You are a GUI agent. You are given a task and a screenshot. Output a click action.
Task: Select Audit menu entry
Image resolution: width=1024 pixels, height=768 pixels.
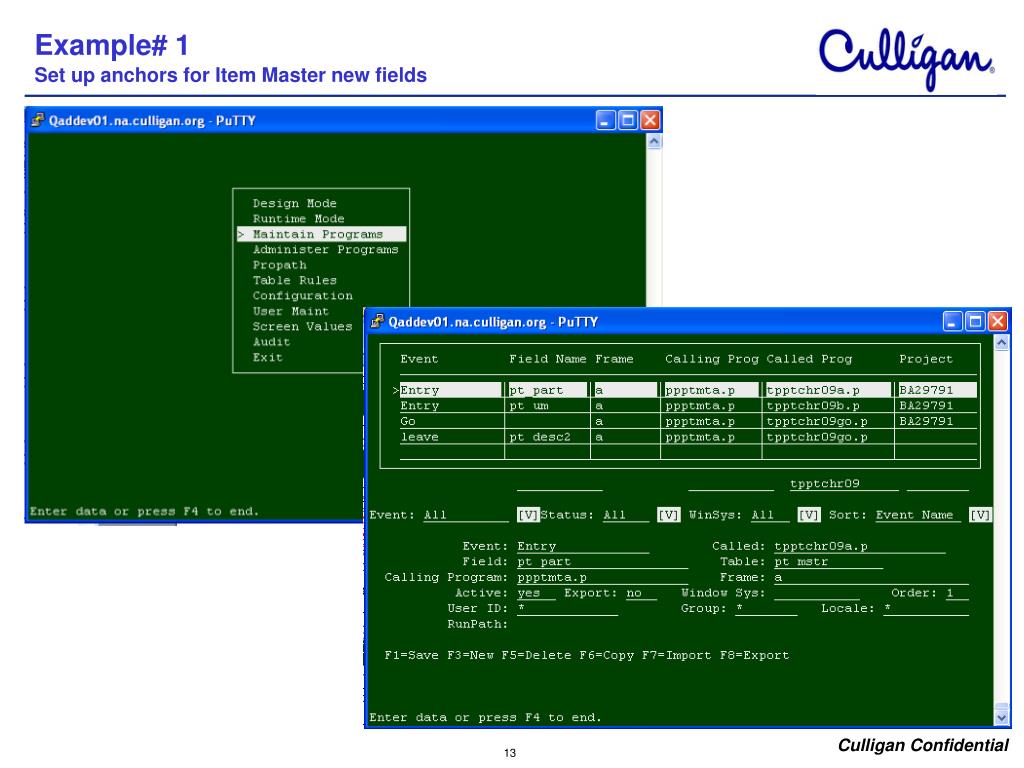(272, 342)
